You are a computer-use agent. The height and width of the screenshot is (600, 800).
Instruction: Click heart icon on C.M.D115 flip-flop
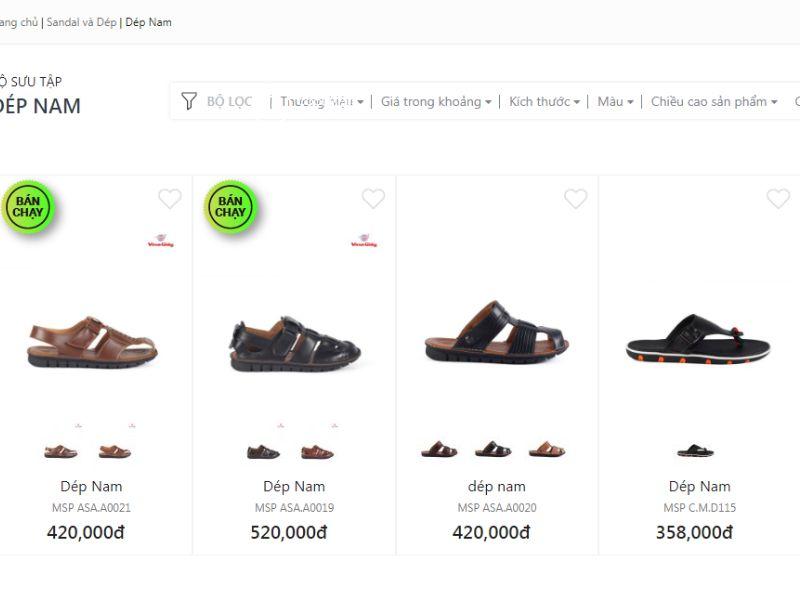pyautogui.click(x=778, y=199)
